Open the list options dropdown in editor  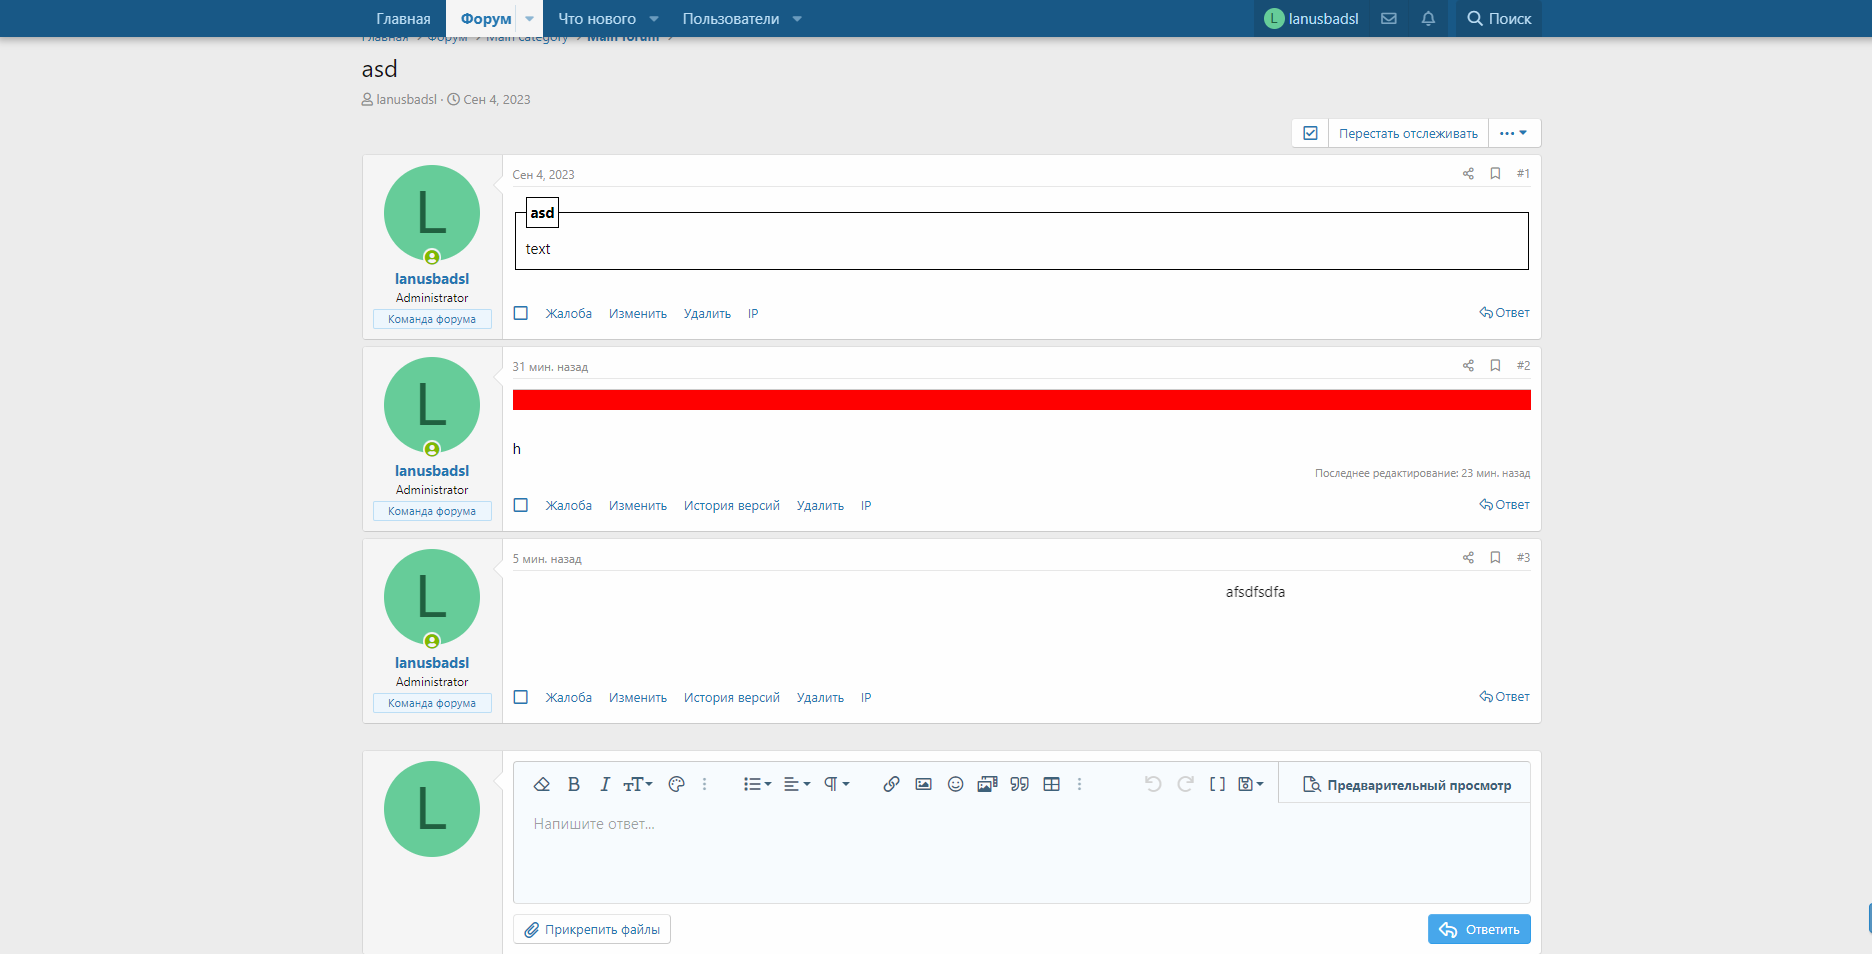(x=757, y=784)
